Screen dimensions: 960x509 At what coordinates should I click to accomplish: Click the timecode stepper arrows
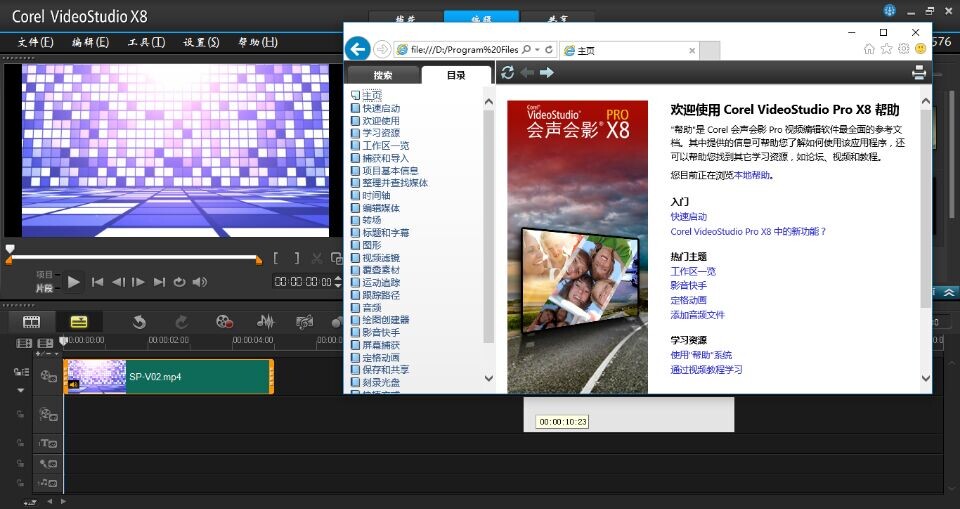(336, 282)
